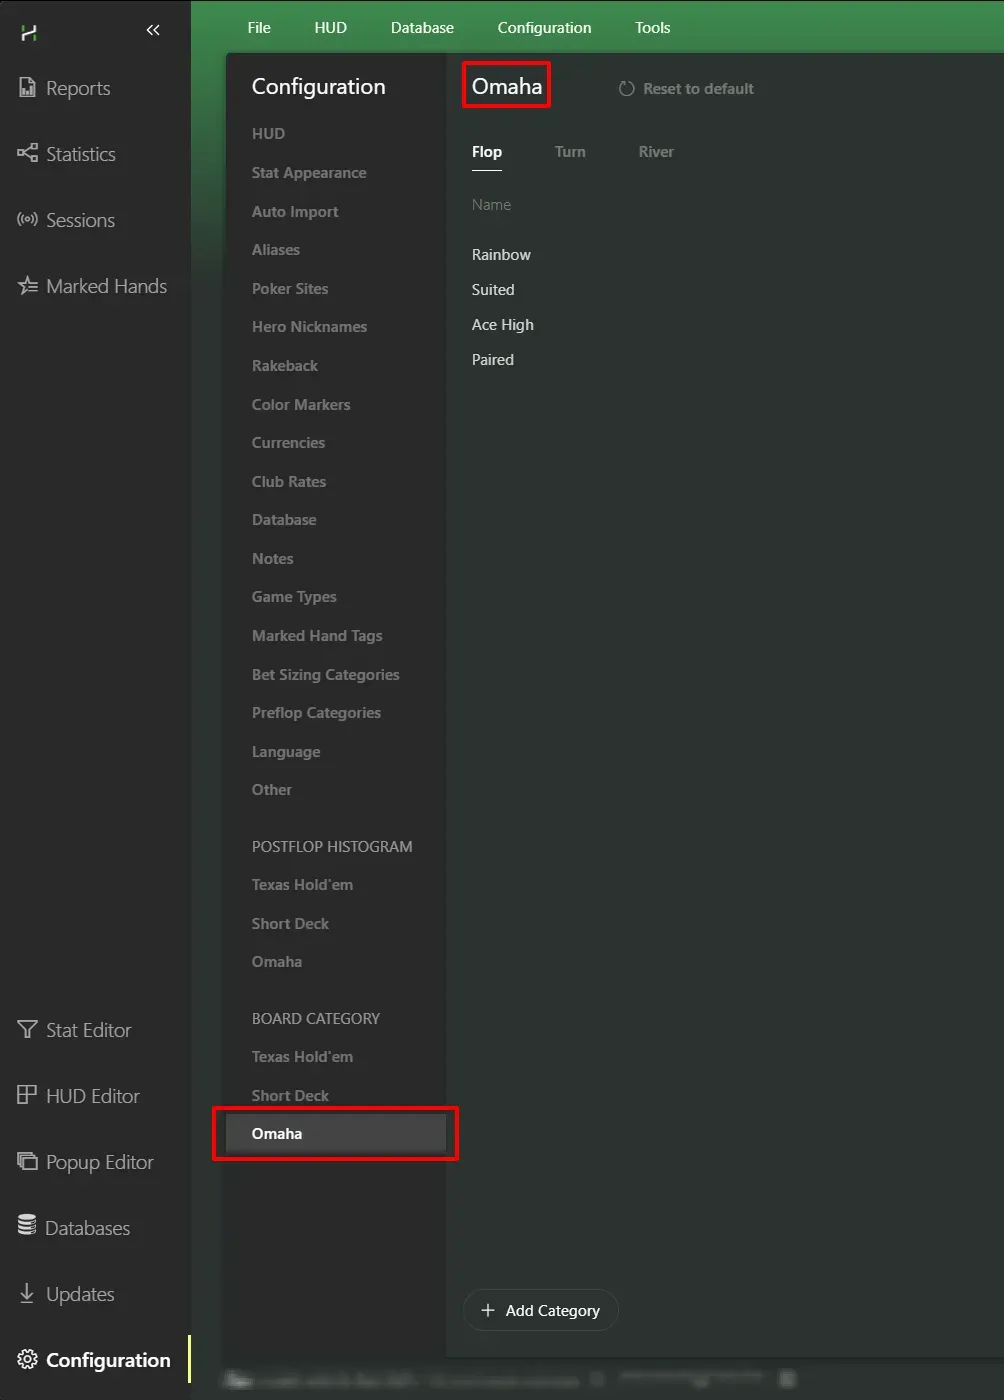
Task: Click the Reports icon in sidebar
Action: [x=27, y=88]
